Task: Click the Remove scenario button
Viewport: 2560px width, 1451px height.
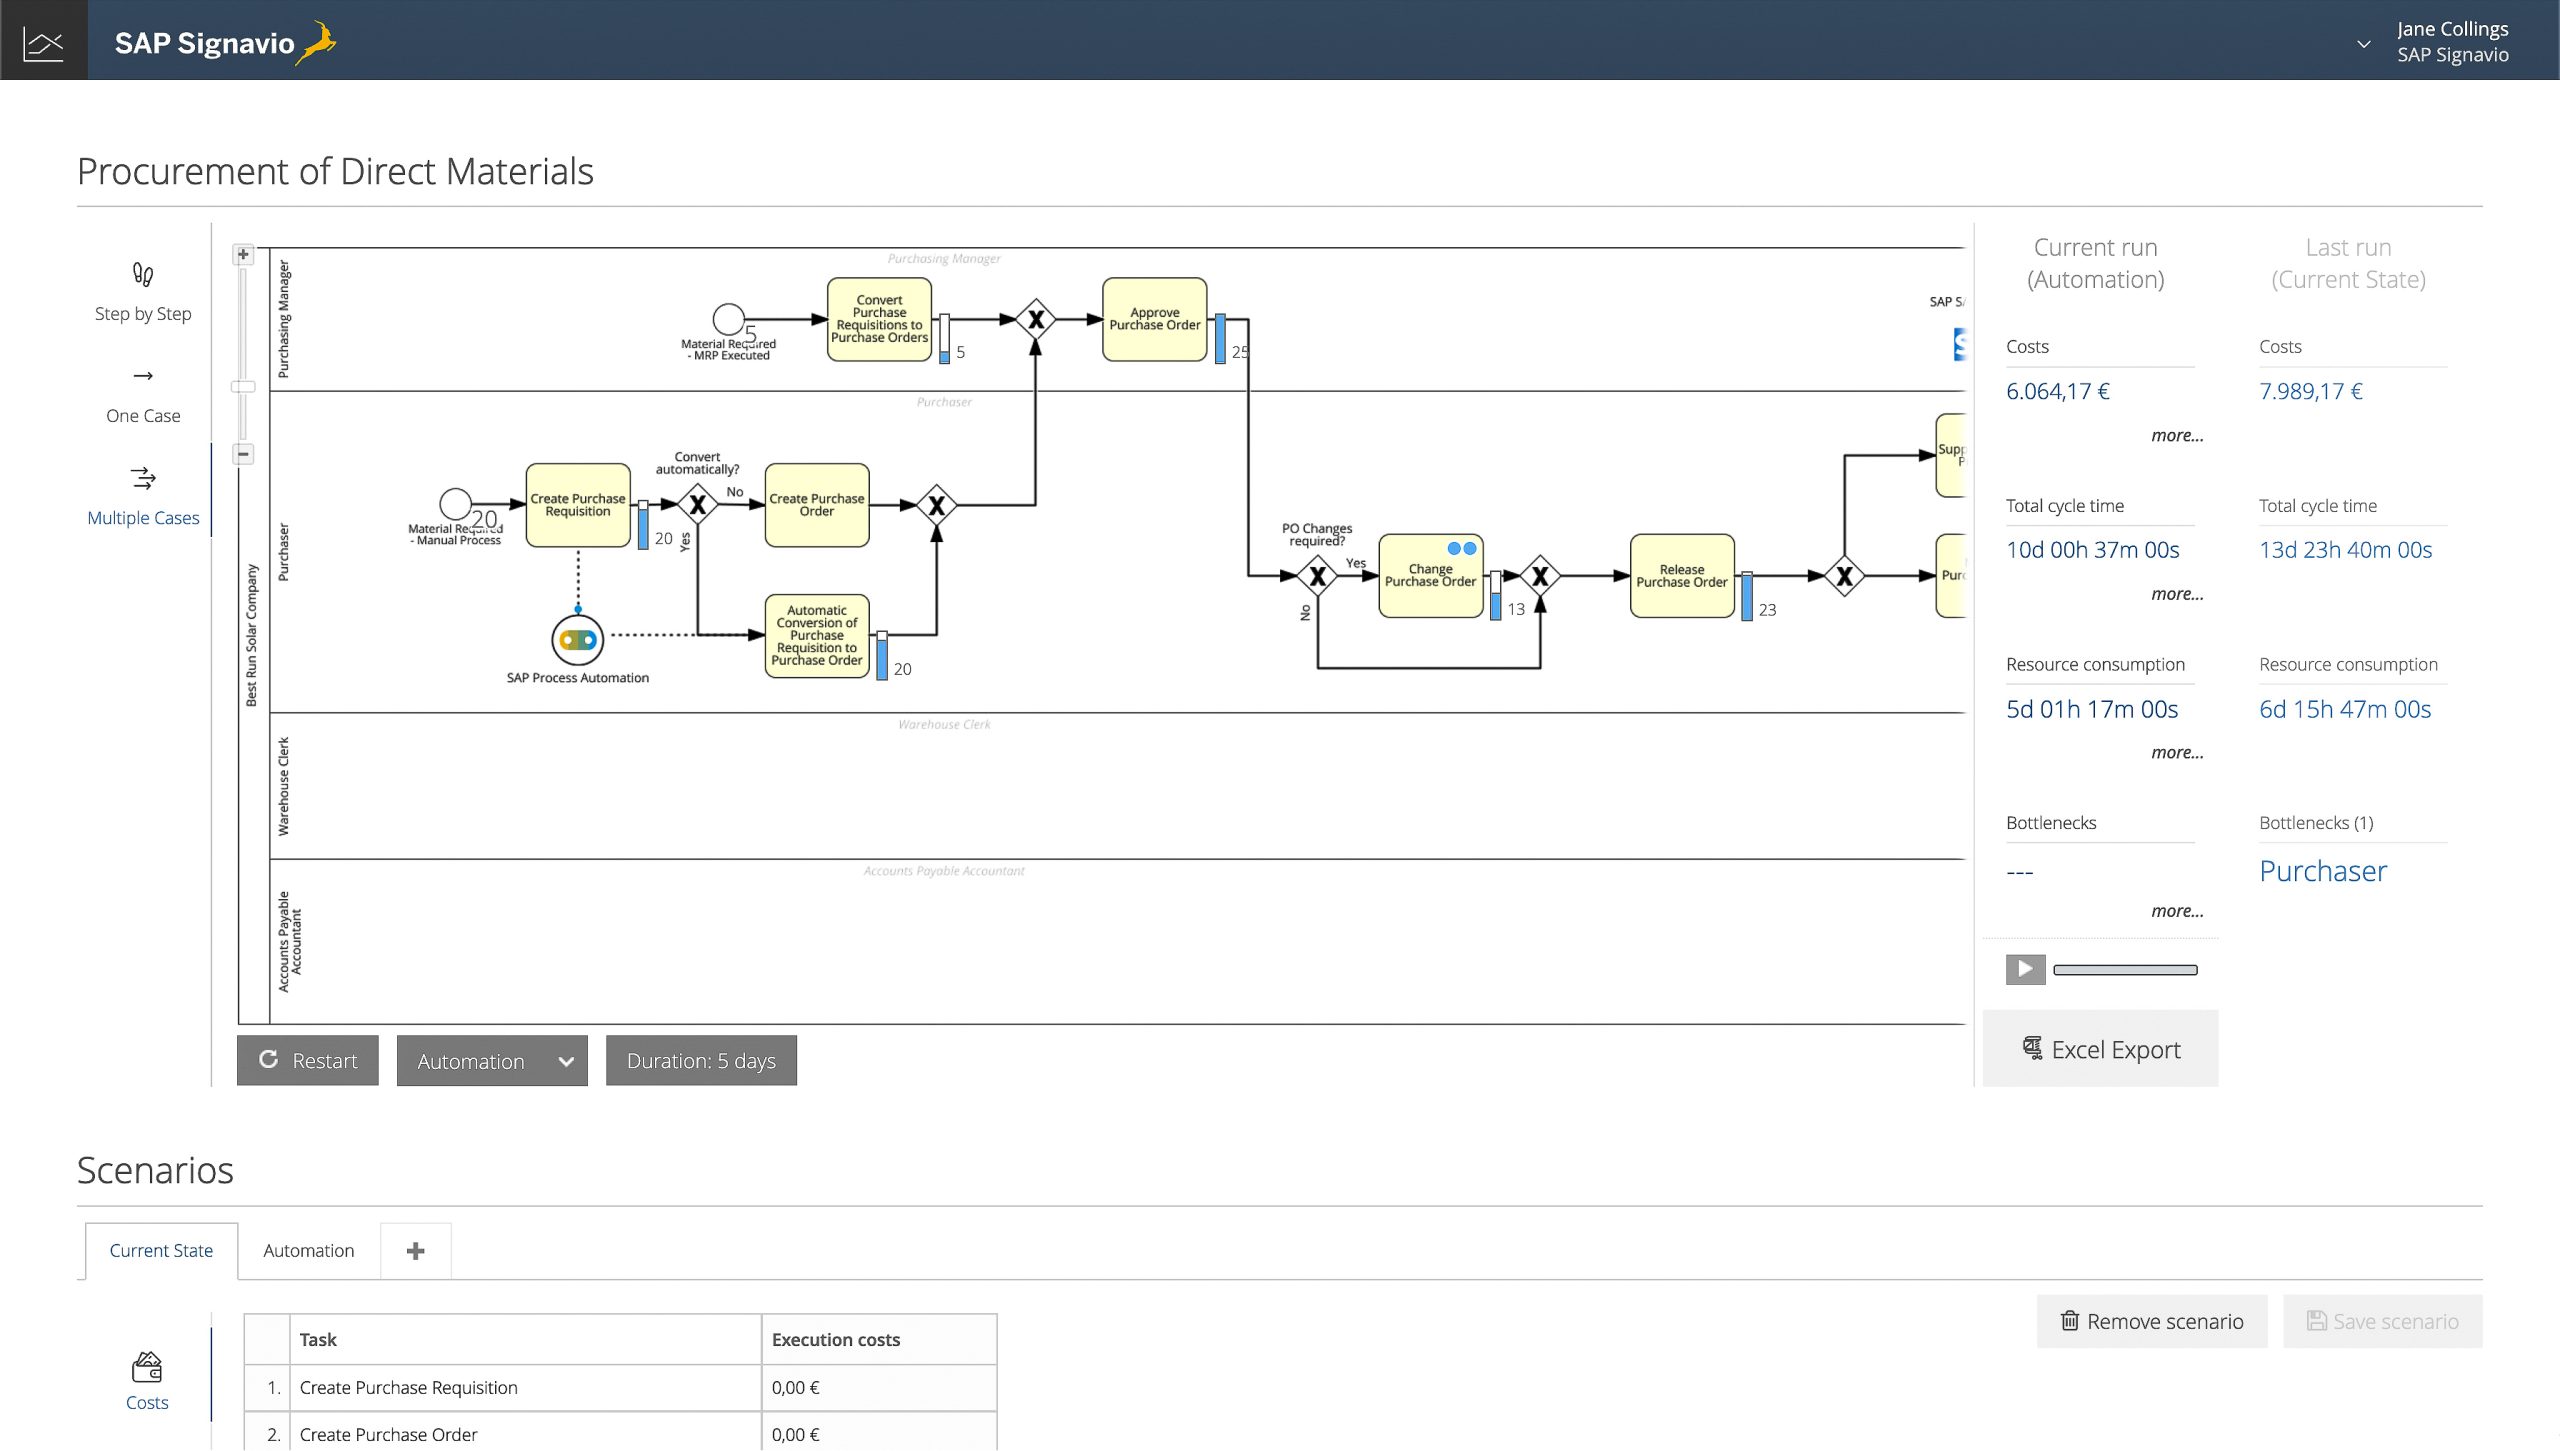Action: (2152, 1322)
